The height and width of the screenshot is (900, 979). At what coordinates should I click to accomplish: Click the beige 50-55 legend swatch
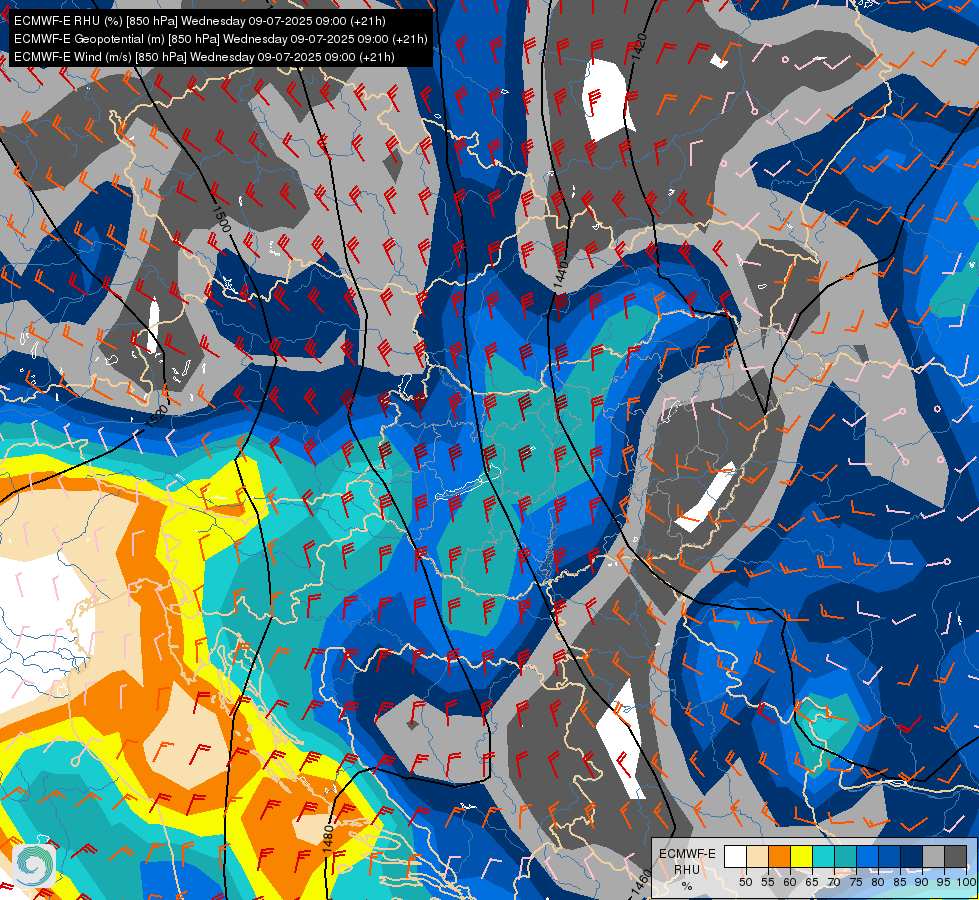757,857
